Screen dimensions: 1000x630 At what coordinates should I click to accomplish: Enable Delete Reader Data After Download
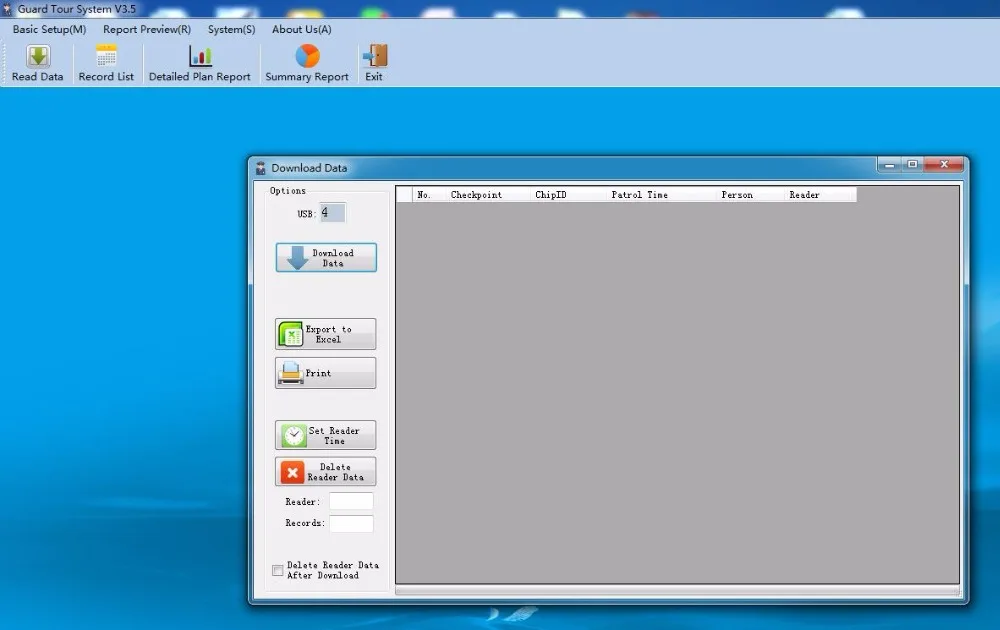[277, 570]
